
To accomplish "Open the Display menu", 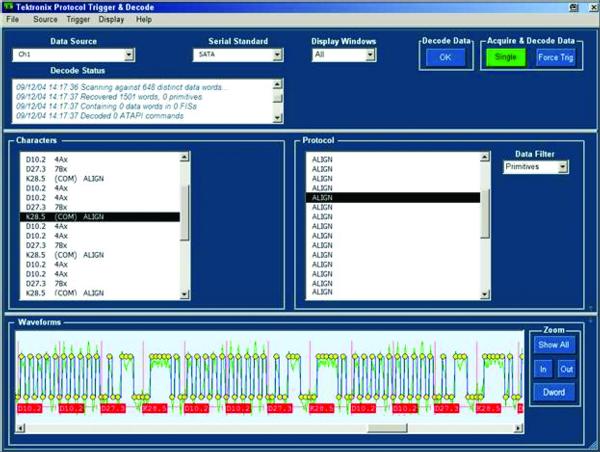I will [111, 20].
